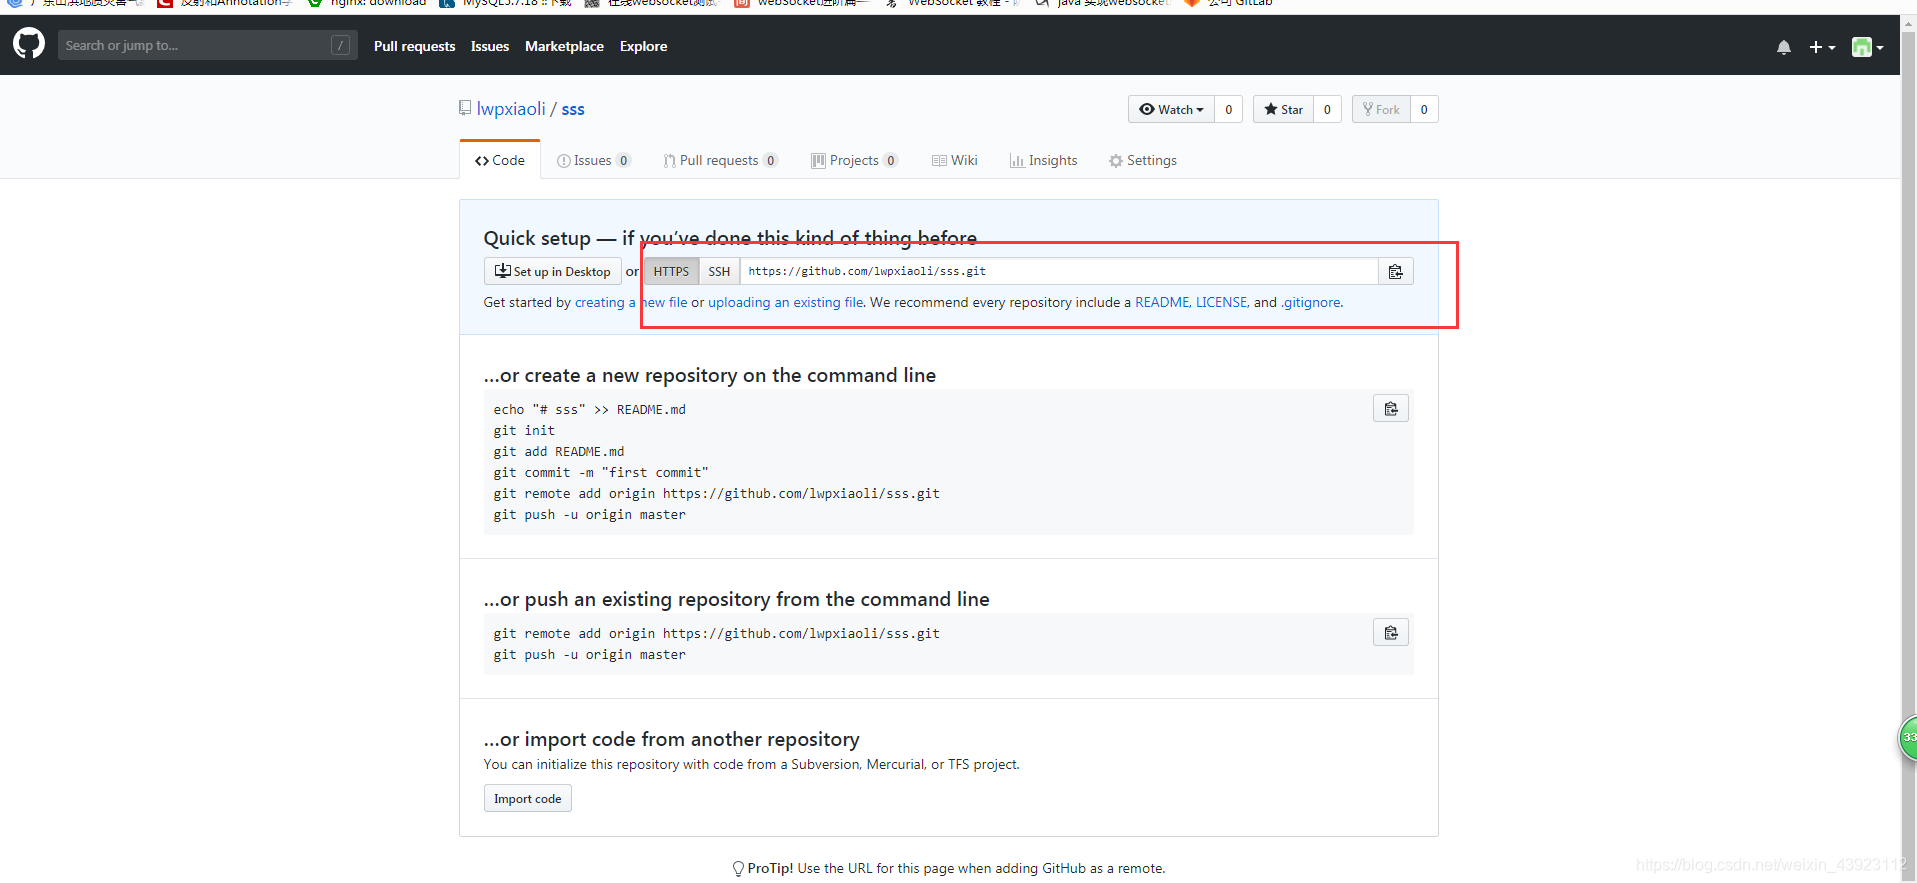Open the lwpxiaoli owner link
Screen dimensions: 1917x883
(x=511, y=109)
